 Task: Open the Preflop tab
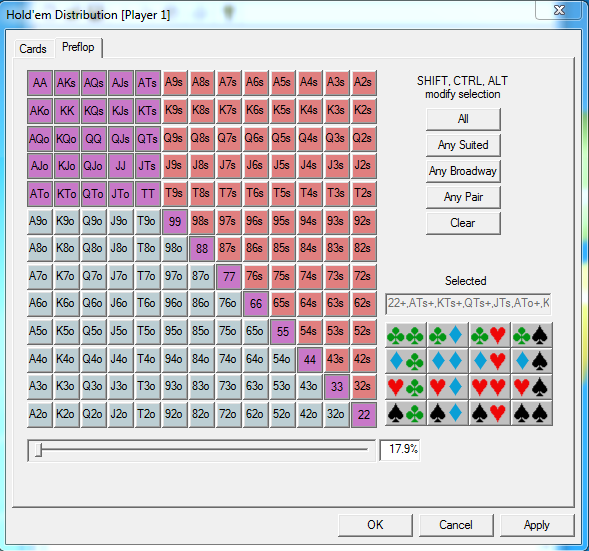(78, 48)
